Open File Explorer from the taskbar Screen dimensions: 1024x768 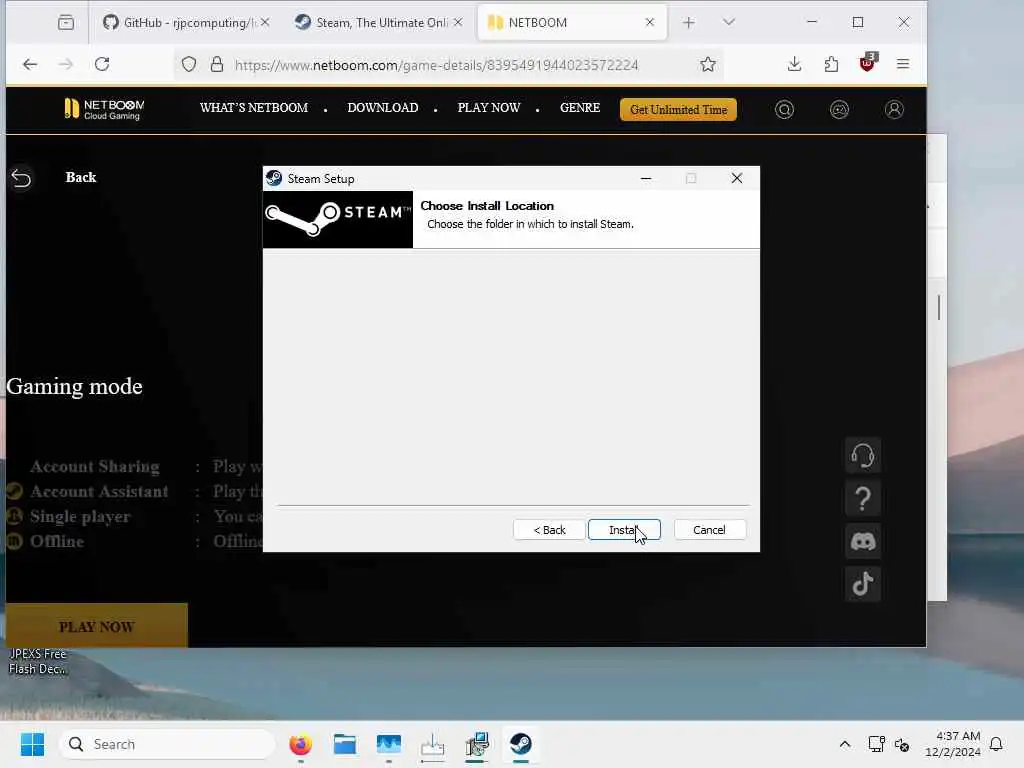344,744
